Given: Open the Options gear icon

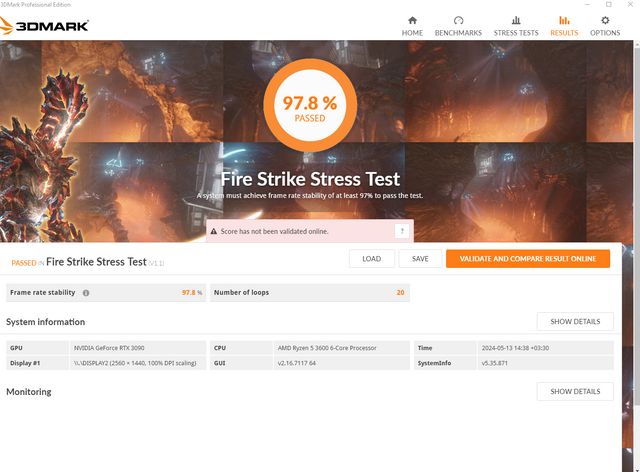Looking at the screenshot, I should point(604,20).
